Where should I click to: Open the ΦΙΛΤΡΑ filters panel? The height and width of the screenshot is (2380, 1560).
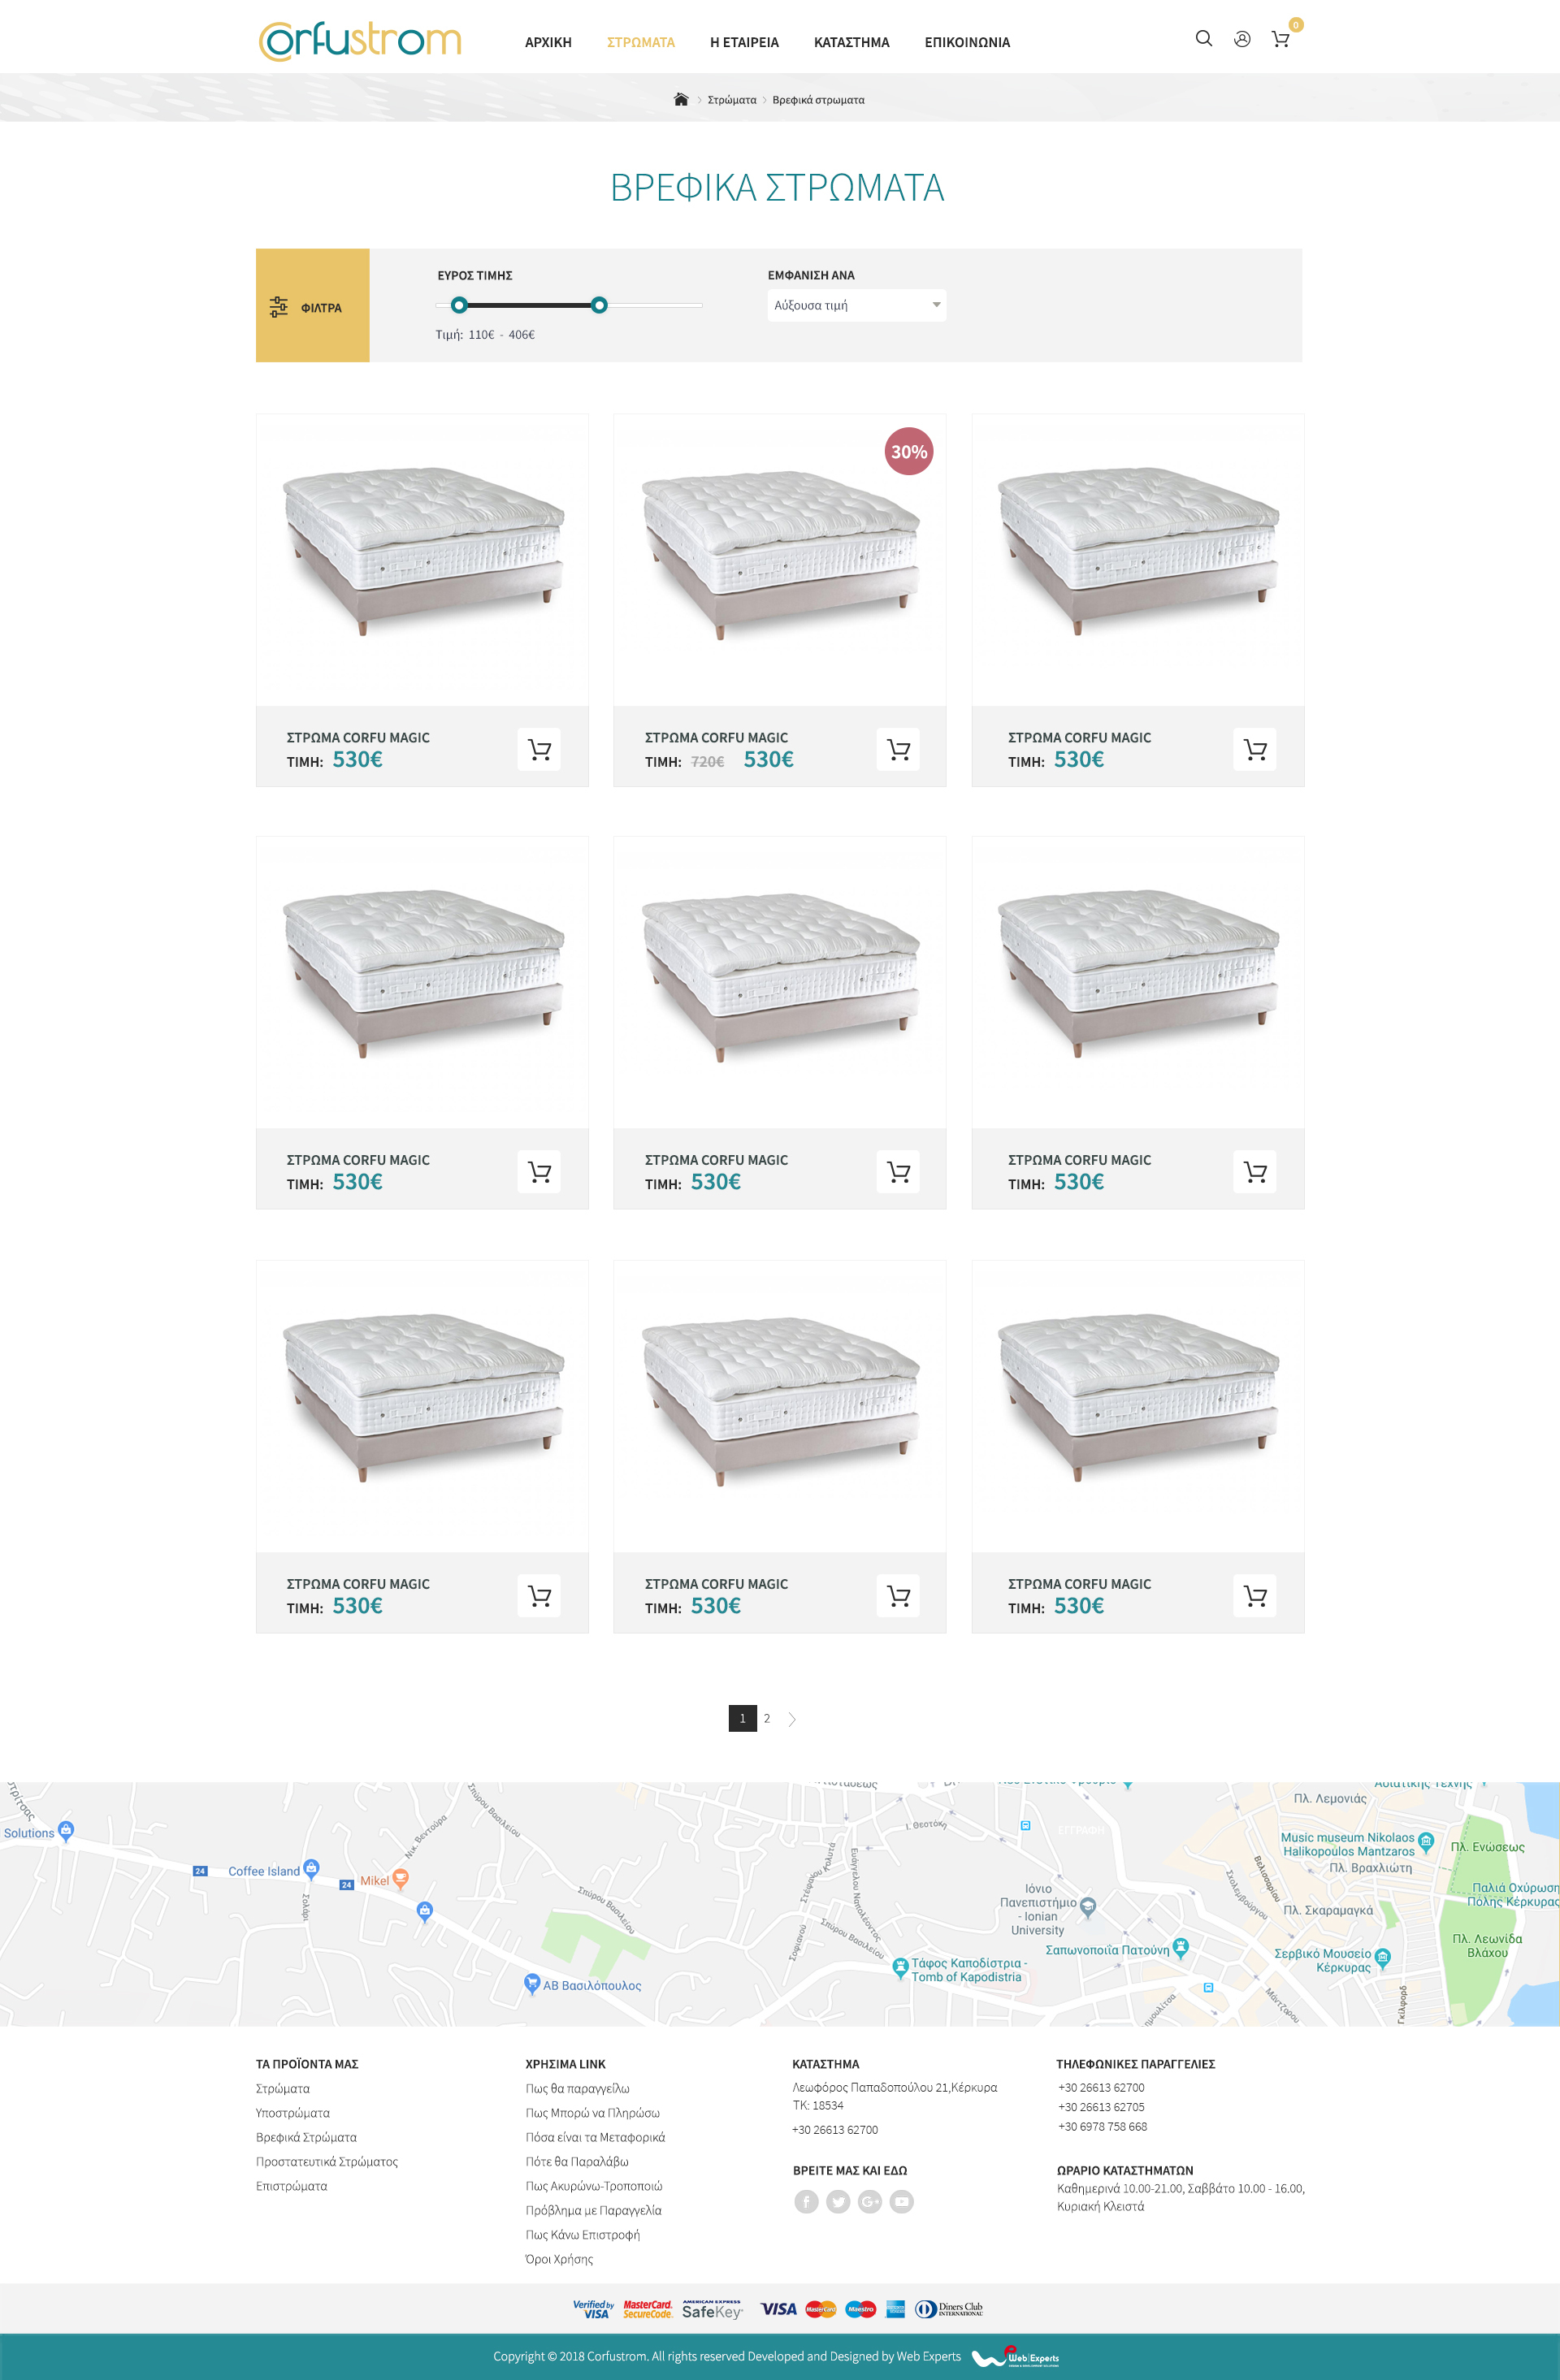(312, 306)
